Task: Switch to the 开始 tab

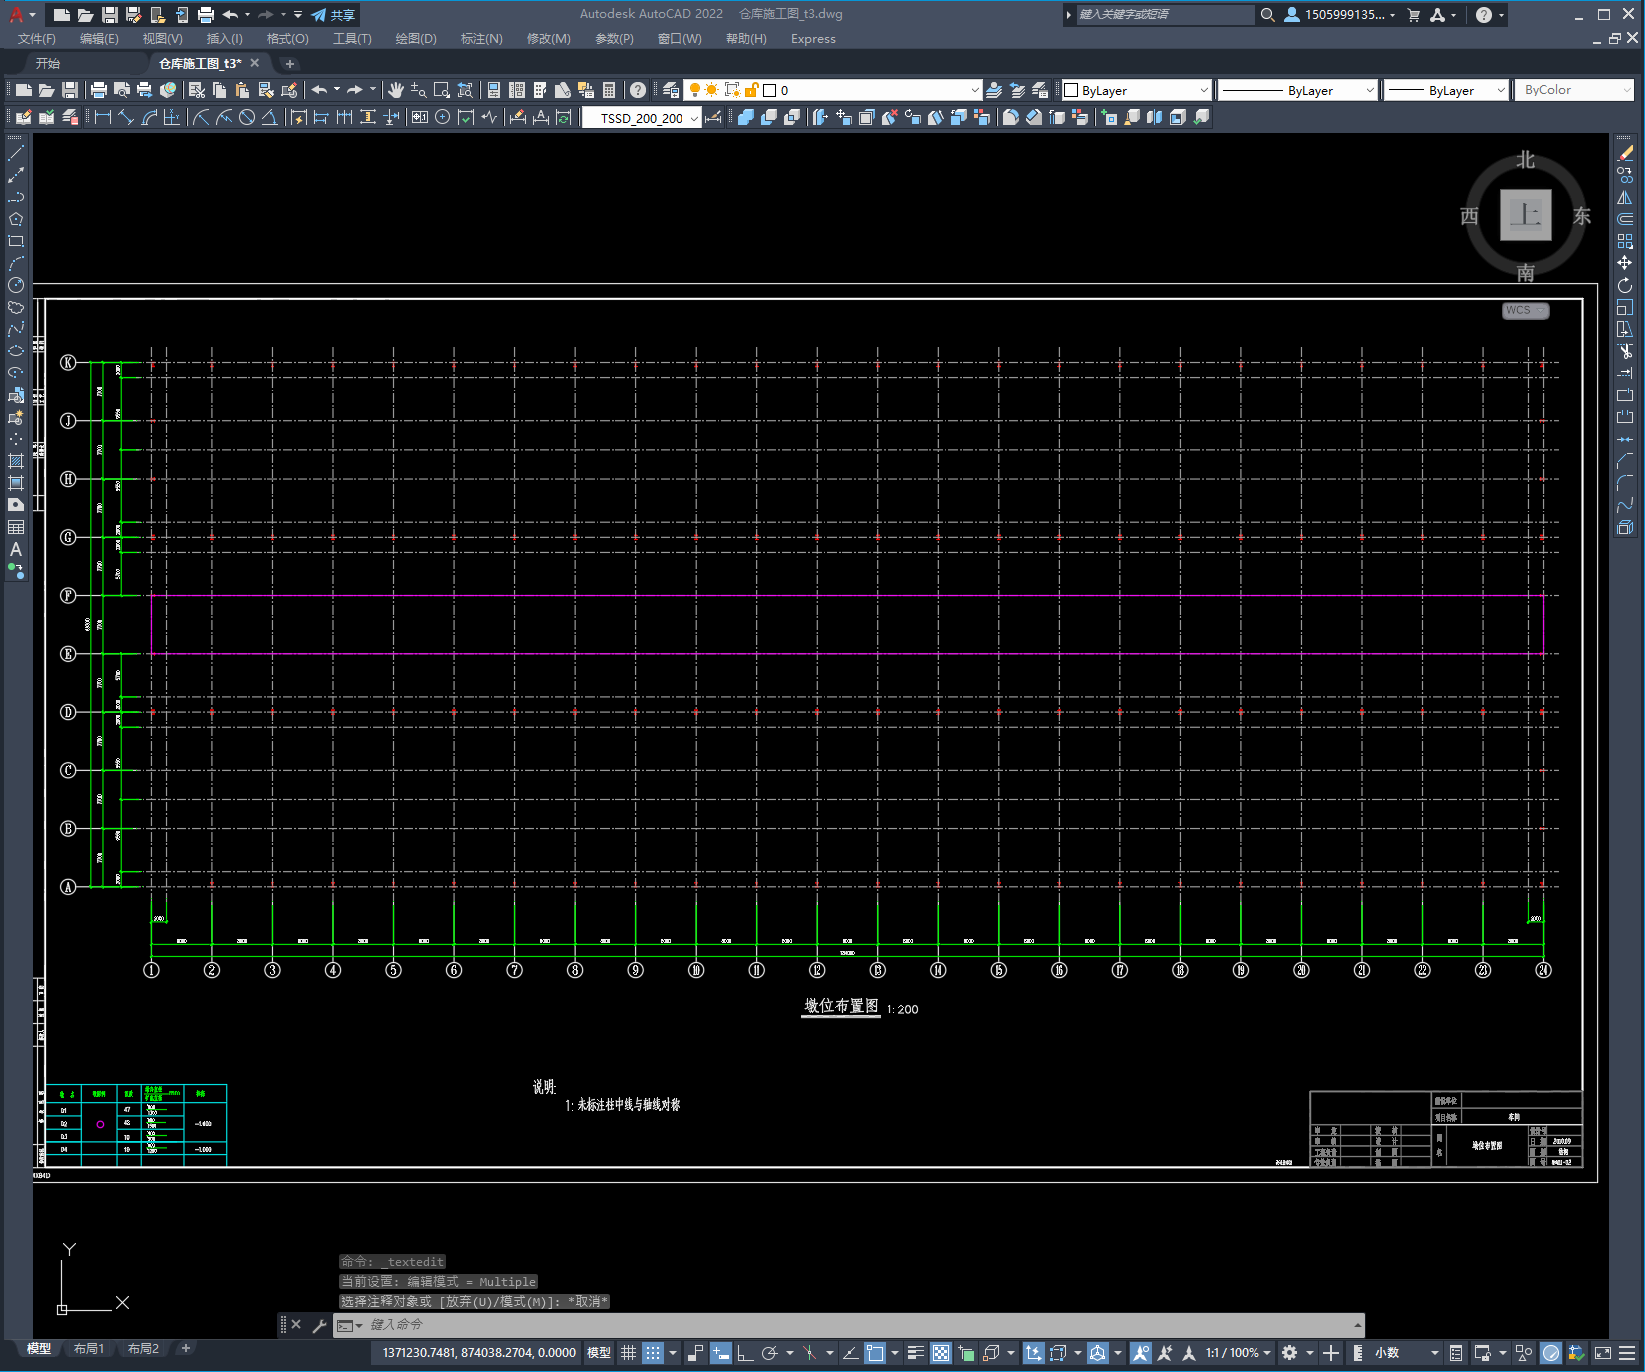Action: [x=48, y=63]
